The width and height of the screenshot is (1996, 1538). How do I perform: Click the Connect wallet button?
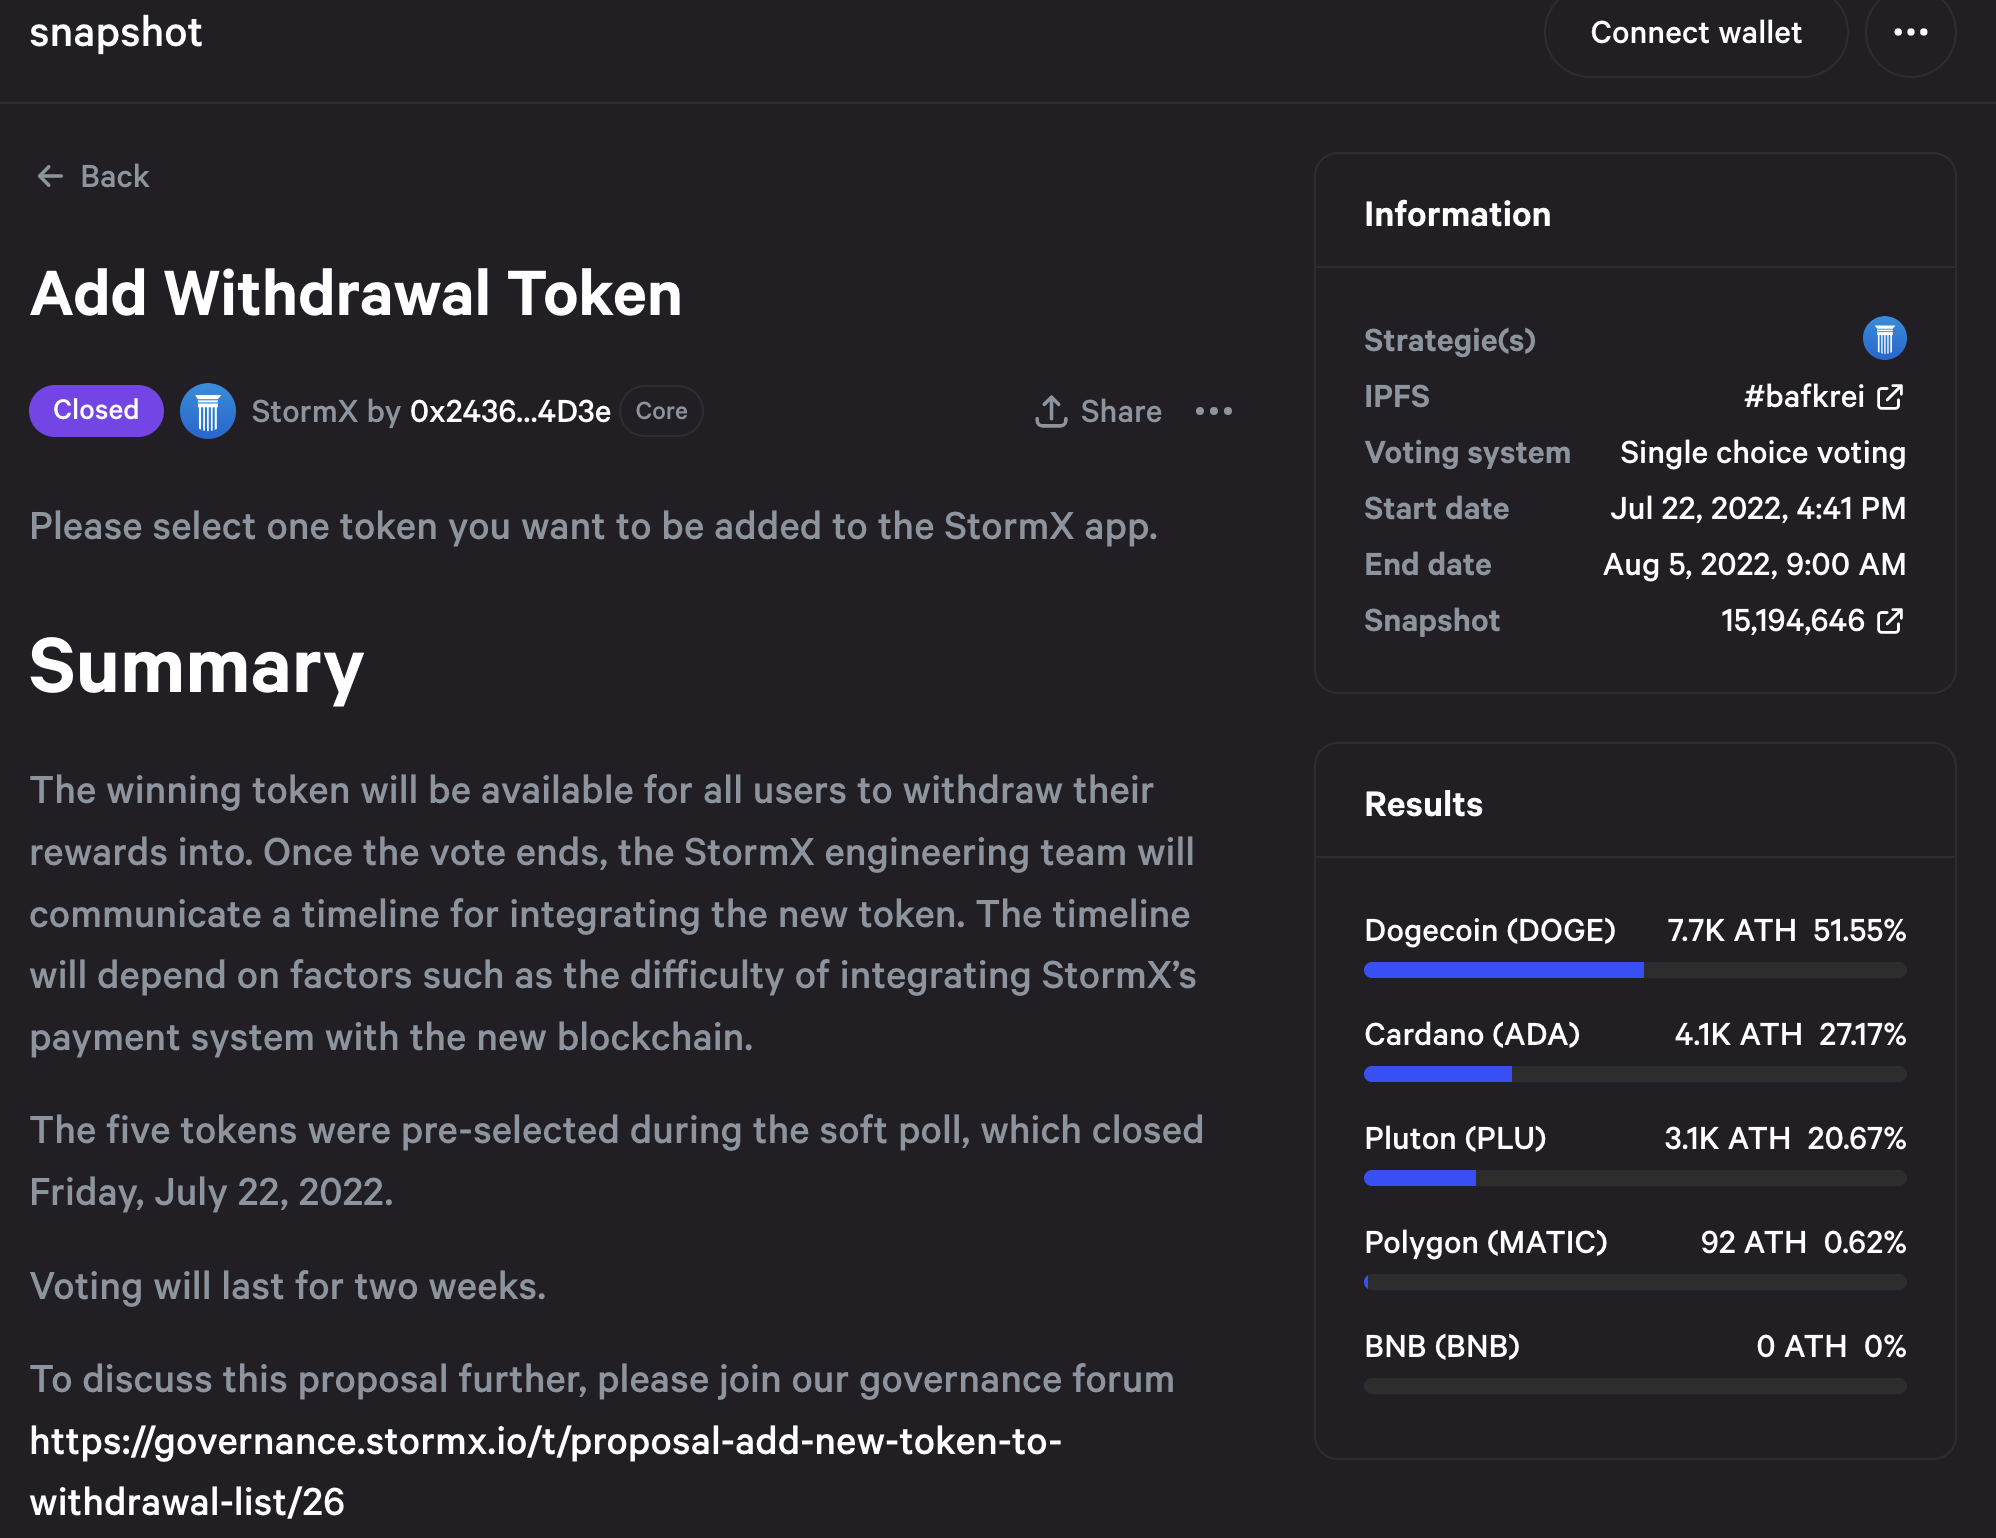pyautogui.click(x=1696, y=33)
